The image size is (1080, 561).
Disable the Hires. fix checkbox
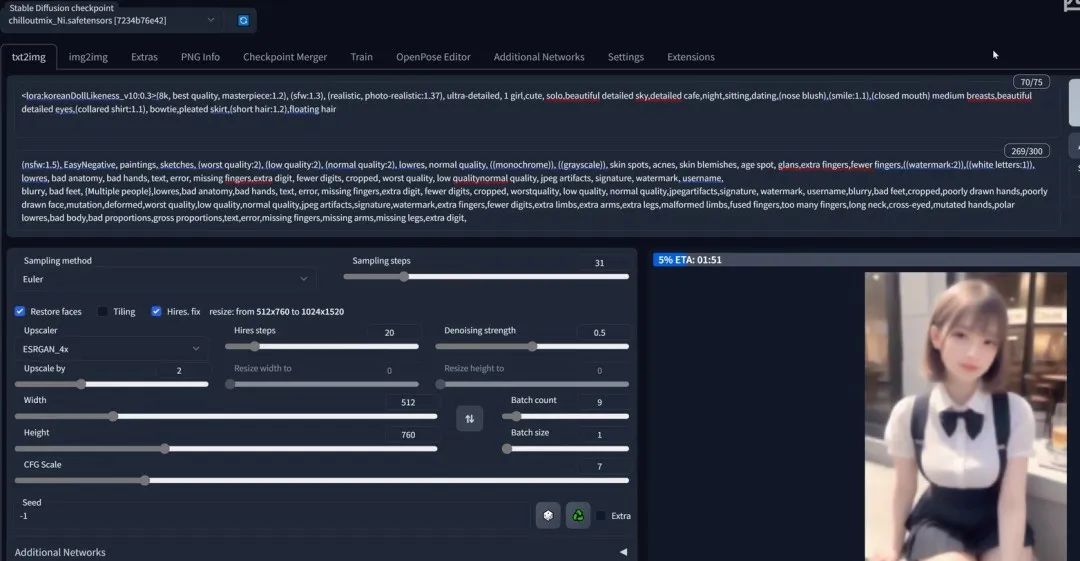[x=156, y=311]
